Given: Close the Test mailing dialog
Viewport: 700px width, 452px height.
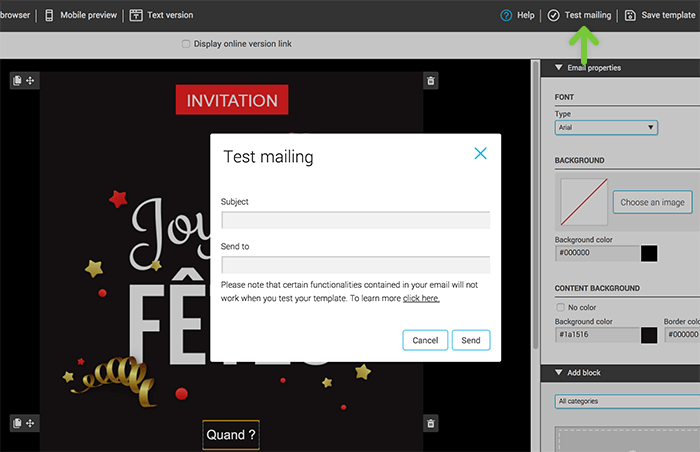Looking at the screenshot, I should pyautogui.click(x=480, y=153).
